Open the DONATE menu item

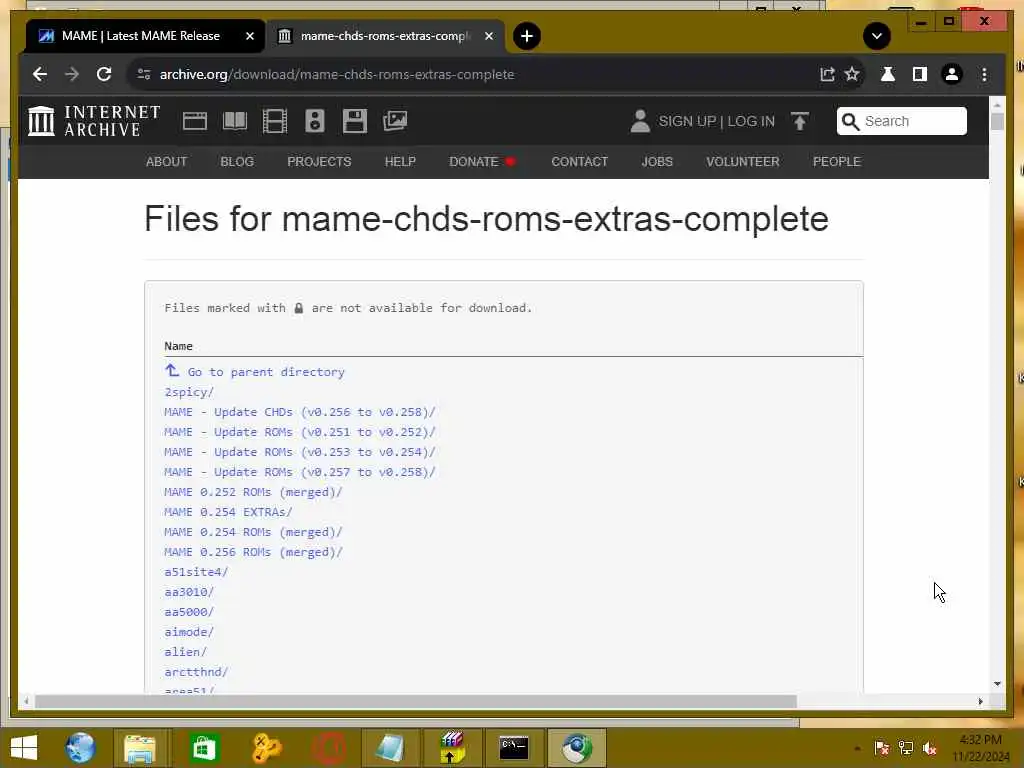[482, 161]
